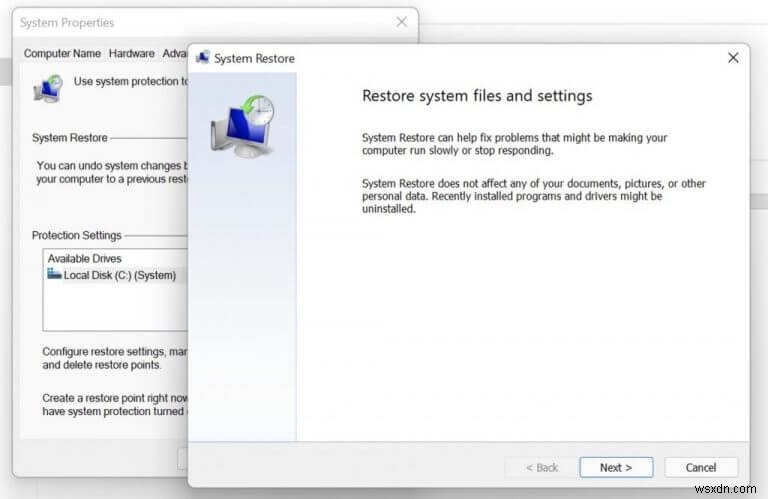Click 'System Restore does not affect' paragraph
768x499 pixels.
point(534,196)
